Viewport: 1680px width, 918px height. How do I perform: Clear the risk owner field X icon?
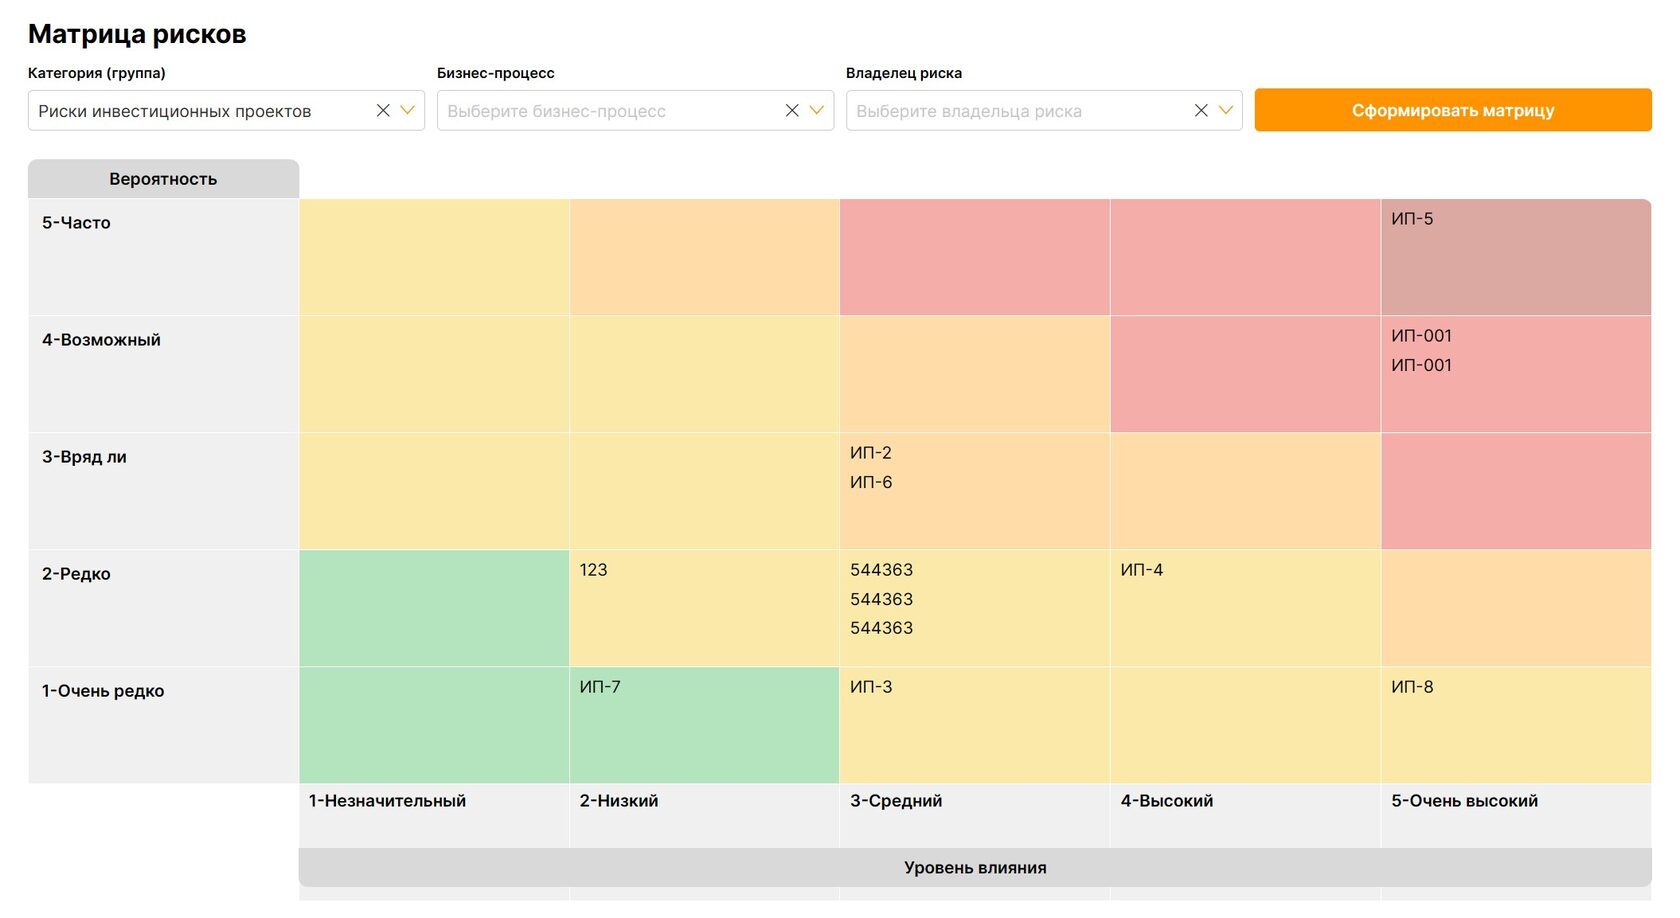coord(1201,111)
